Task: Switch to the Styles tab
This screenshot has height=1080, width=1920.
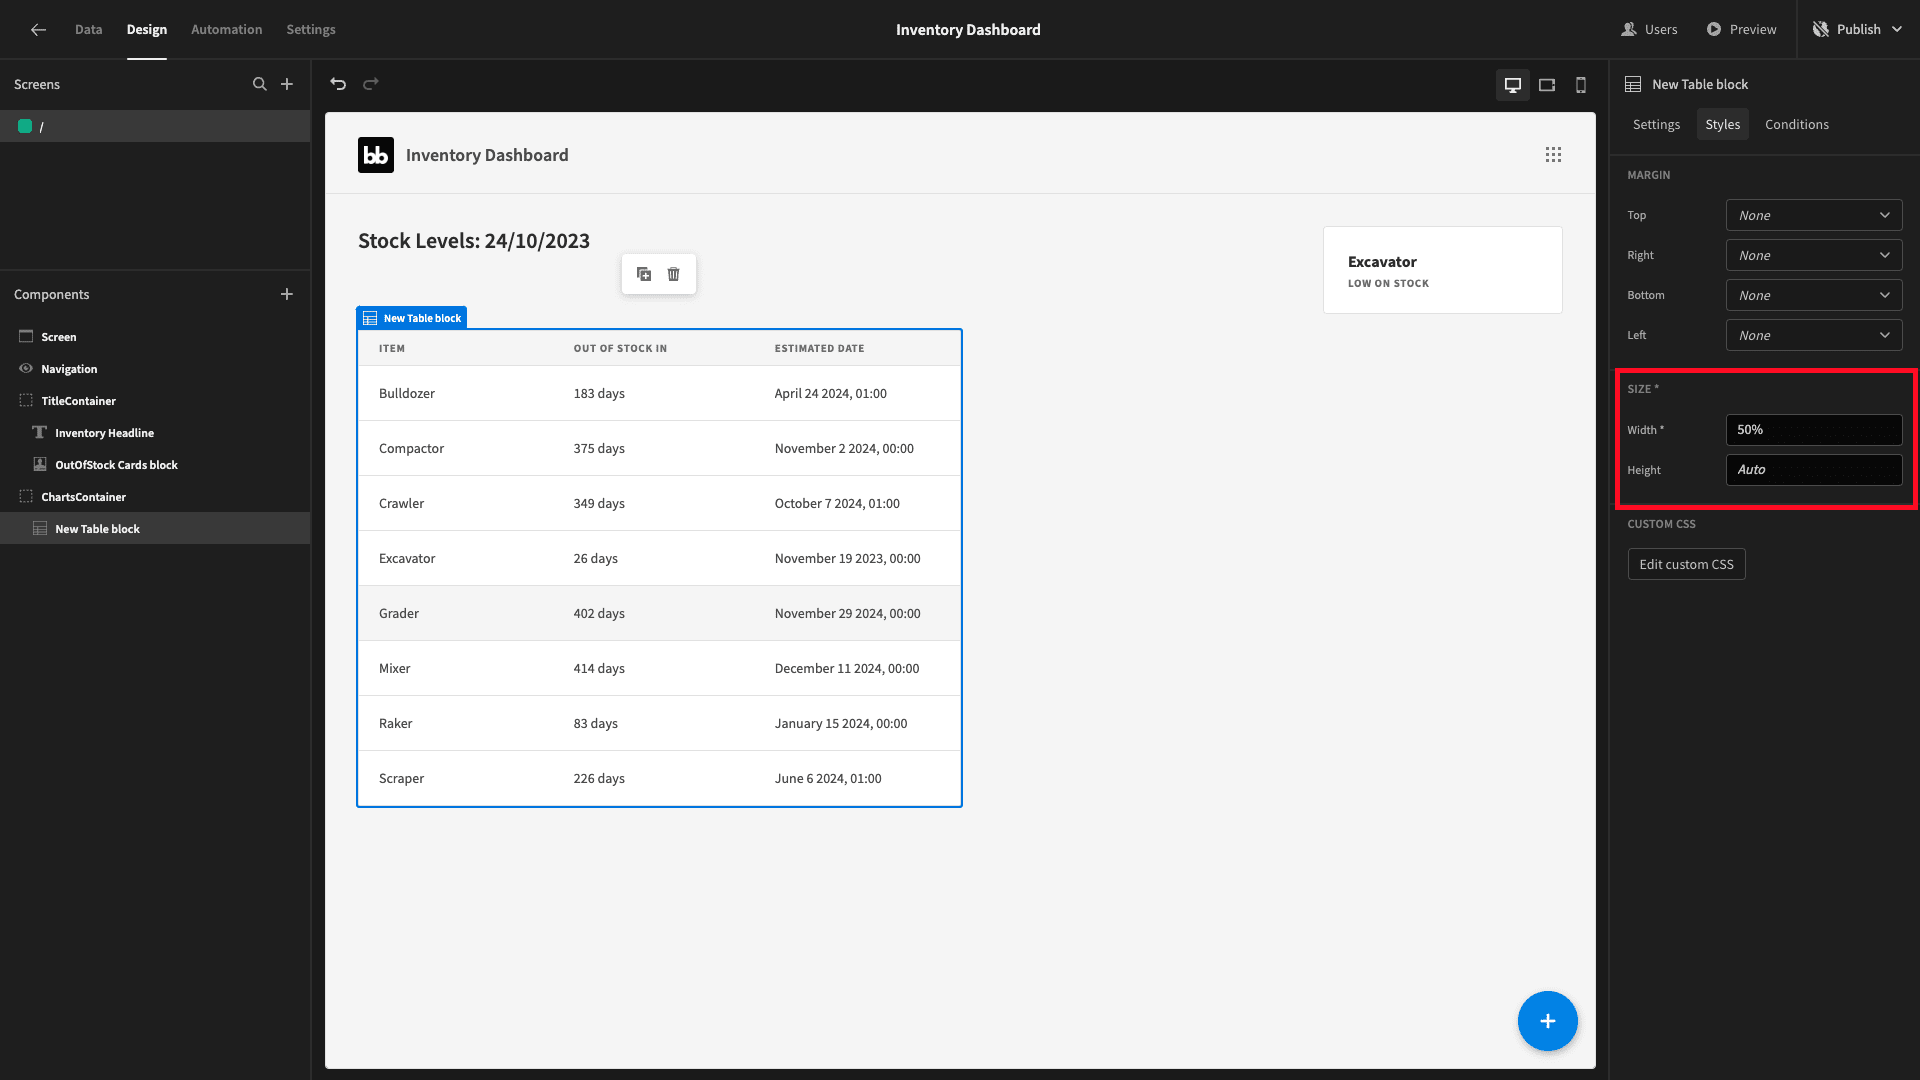Action: tap(1722, 124)
